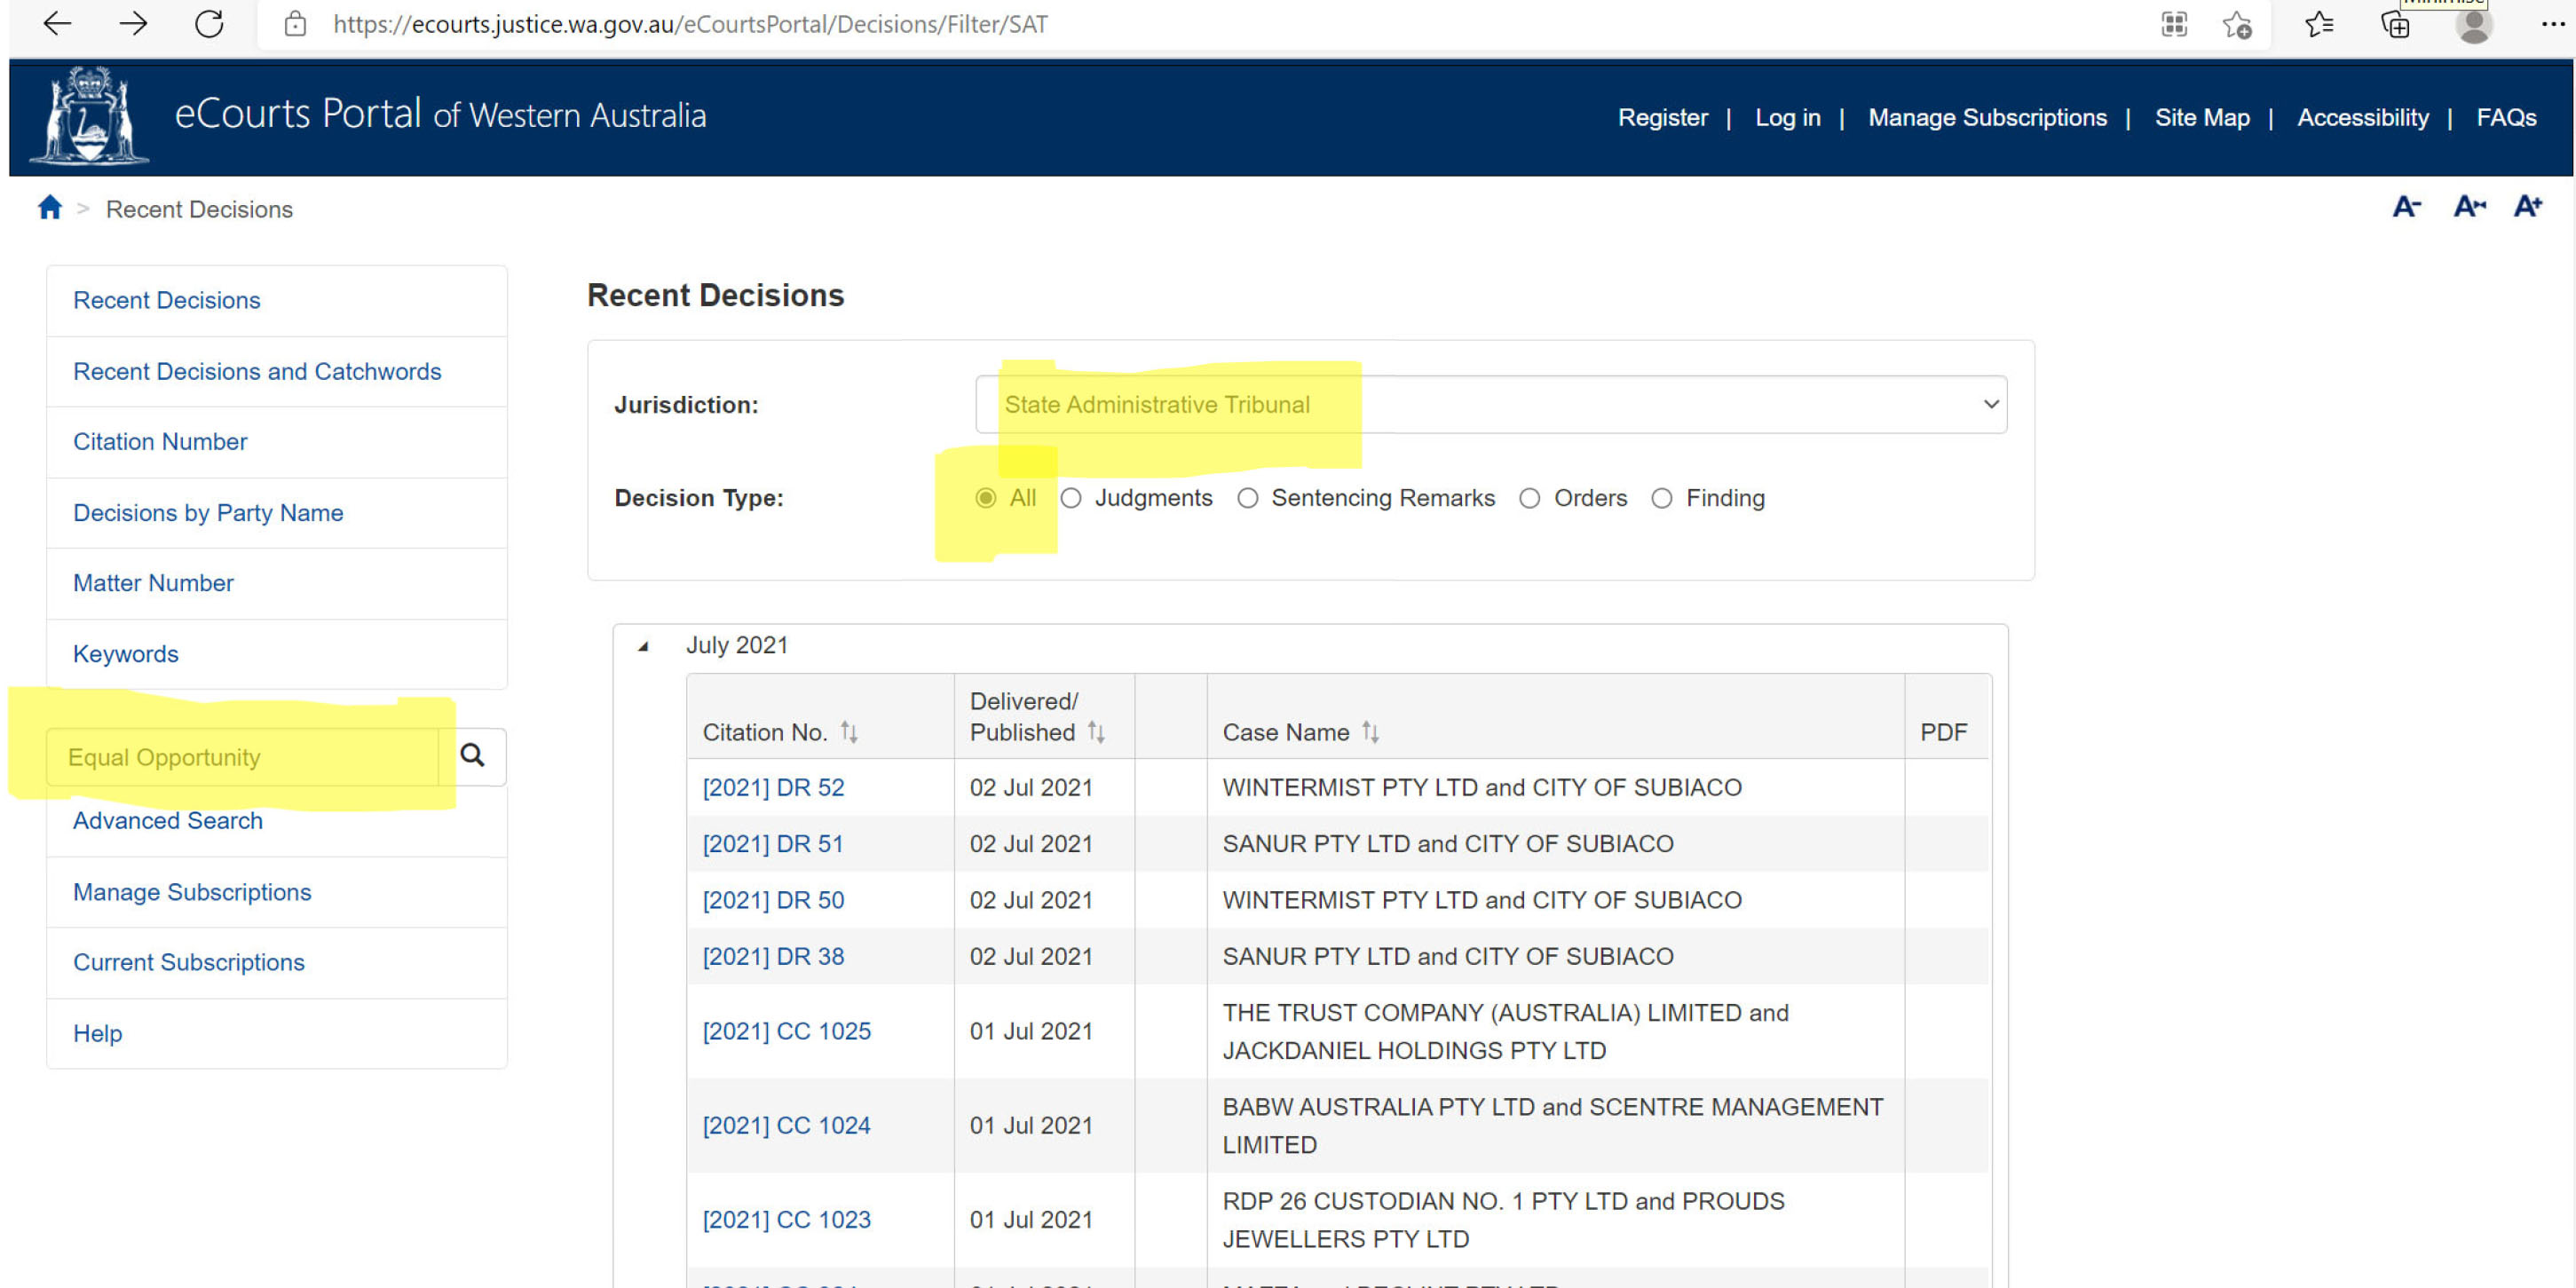
Task: Open Citation Number in sidebar
Action: coord(160,441)
